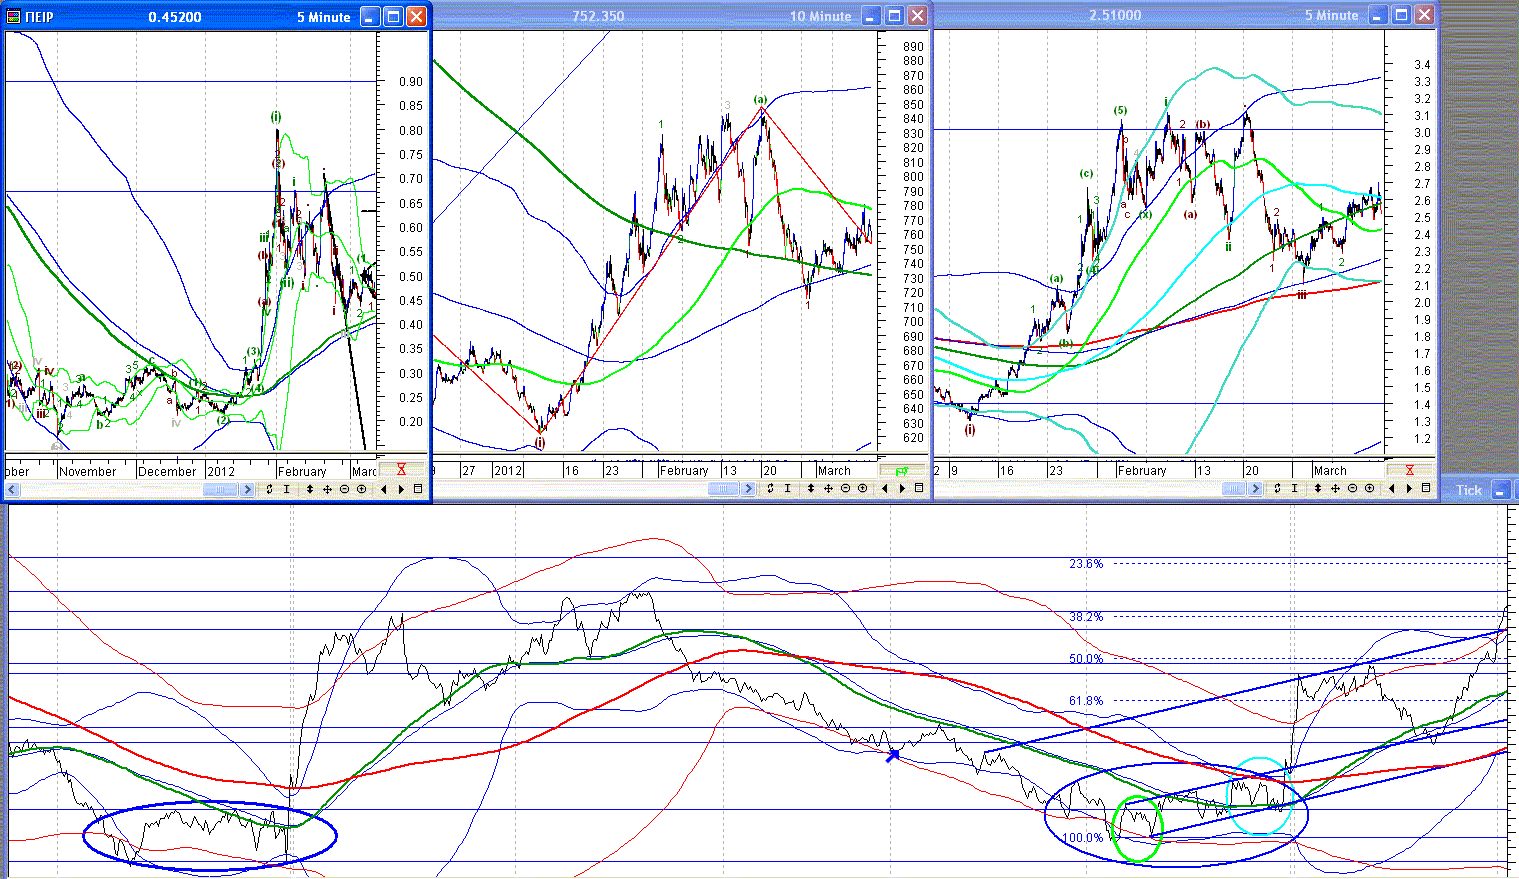
Task: Click the properties menu icon in the 10 Minute chart toolbar
Action: click(x=919, y=488)
